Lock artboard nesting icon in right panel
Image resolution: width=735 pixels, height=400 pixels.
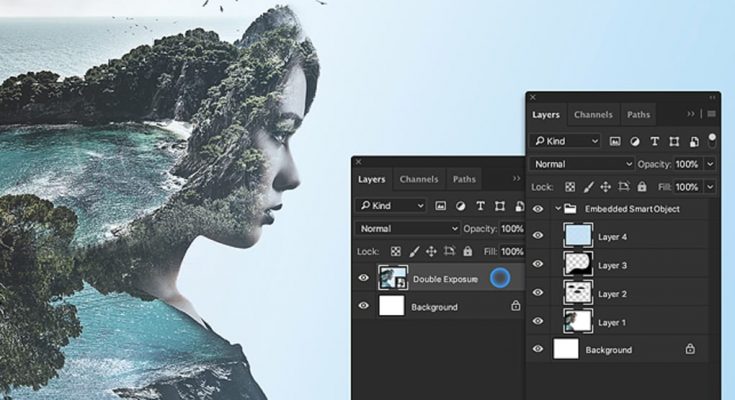[623, 187]
